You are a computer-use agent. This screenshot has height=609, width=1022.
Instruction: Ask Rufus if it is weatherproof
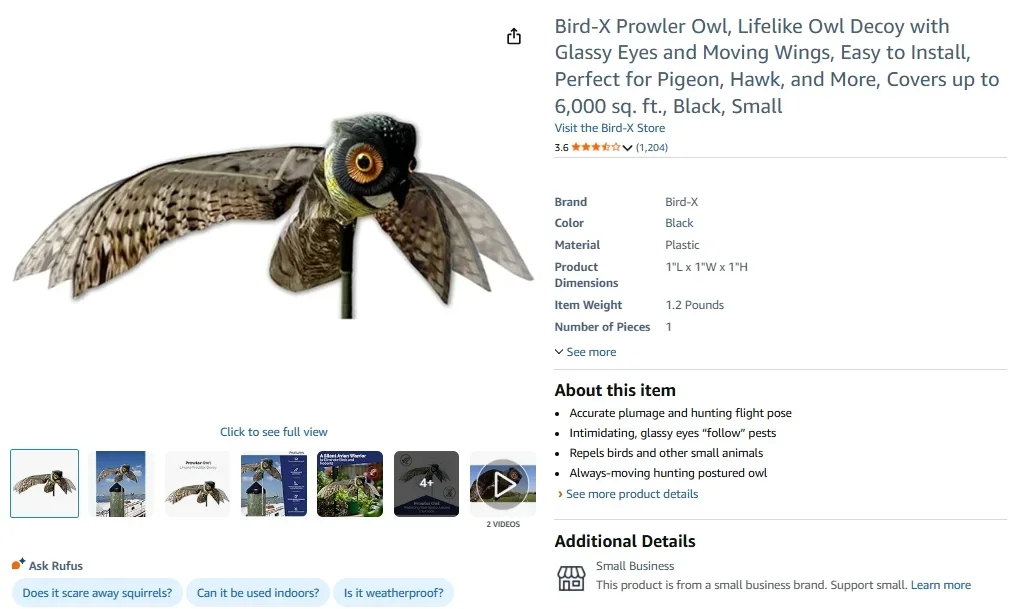click(394, 592)
